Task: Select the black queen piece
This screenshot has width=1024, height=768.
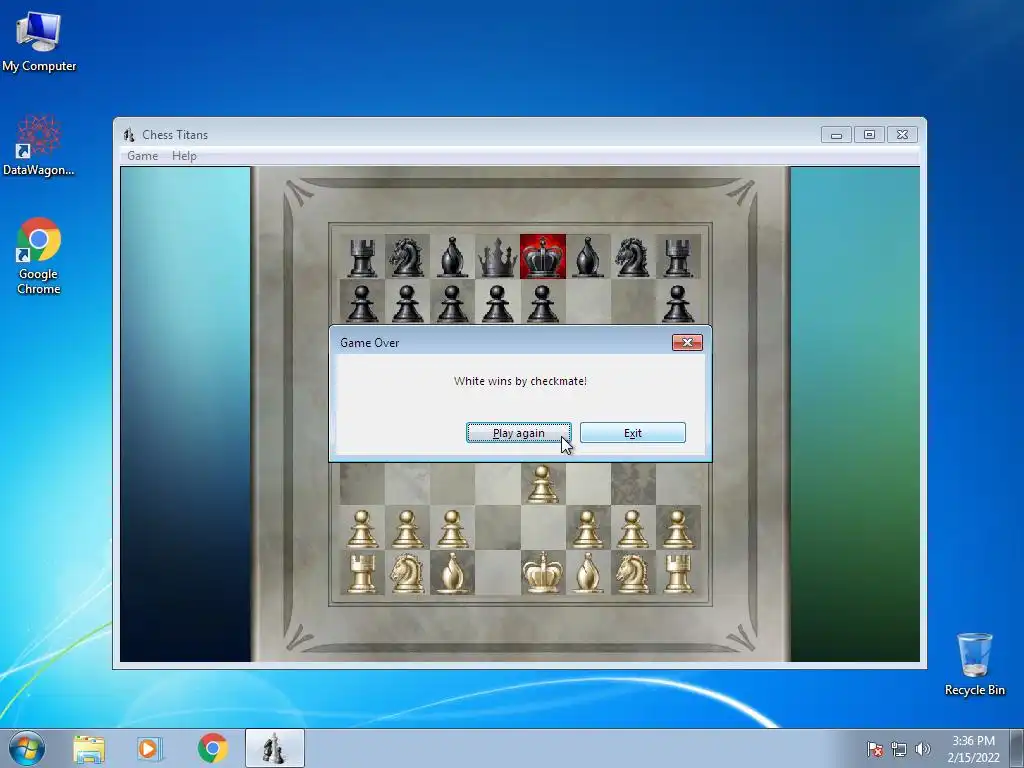Action: [x=498, y=257]
